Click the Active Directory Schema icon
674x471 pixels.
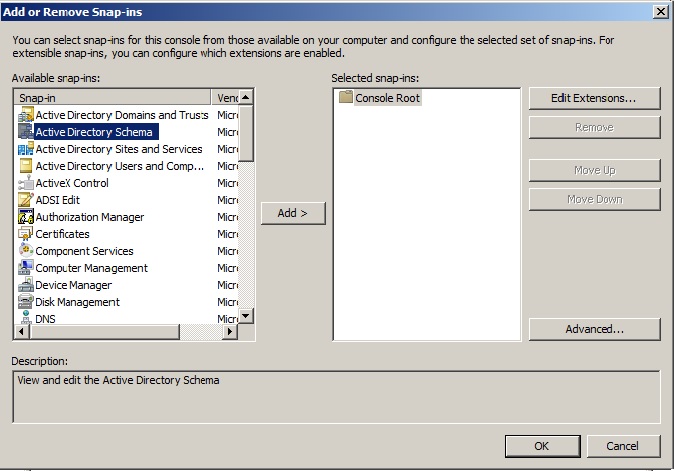[26, 132]
